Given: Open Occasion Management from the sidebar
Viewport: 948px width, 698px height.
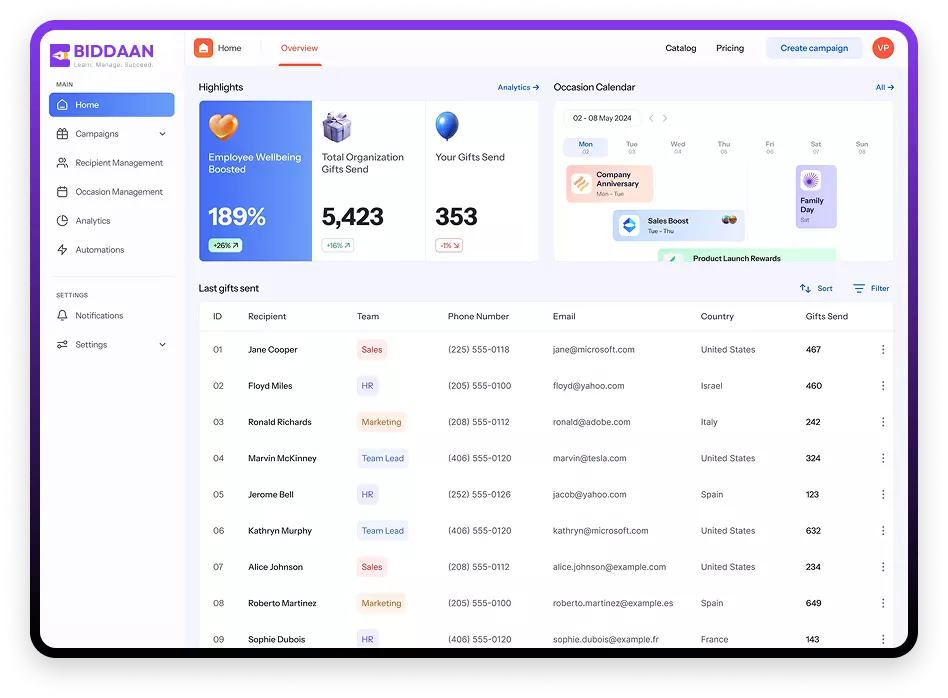Looking at the screenshot, I should pyautogui.click(x=62, y=191).
